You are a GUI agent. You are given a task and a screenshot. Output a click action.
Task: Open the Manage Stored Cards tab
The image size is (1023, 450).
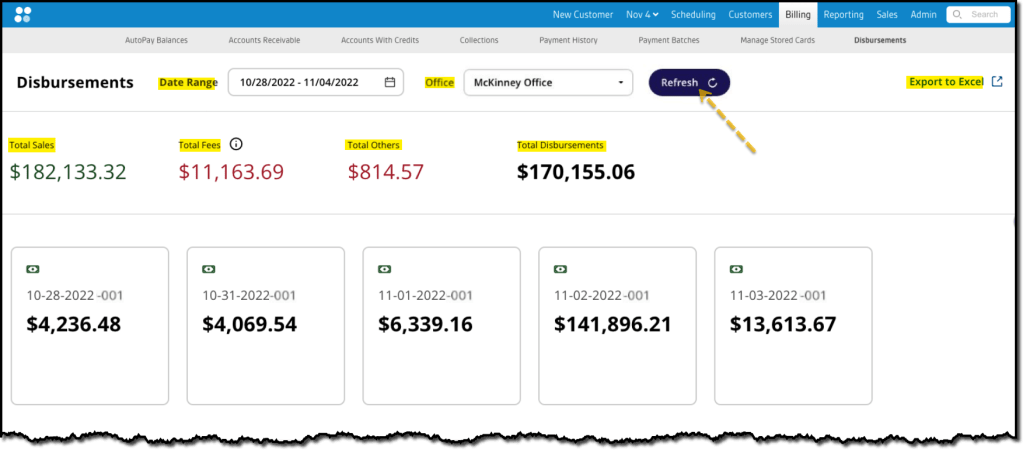pos(778,40)
